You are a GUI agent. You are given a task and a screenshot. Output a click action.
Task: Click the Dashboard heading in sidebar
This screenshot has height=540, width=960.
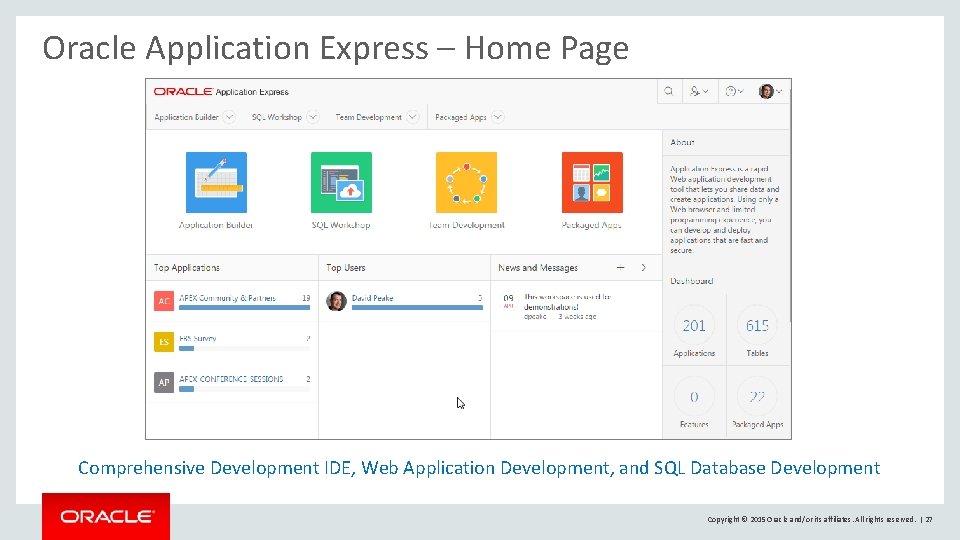[691, 281]
